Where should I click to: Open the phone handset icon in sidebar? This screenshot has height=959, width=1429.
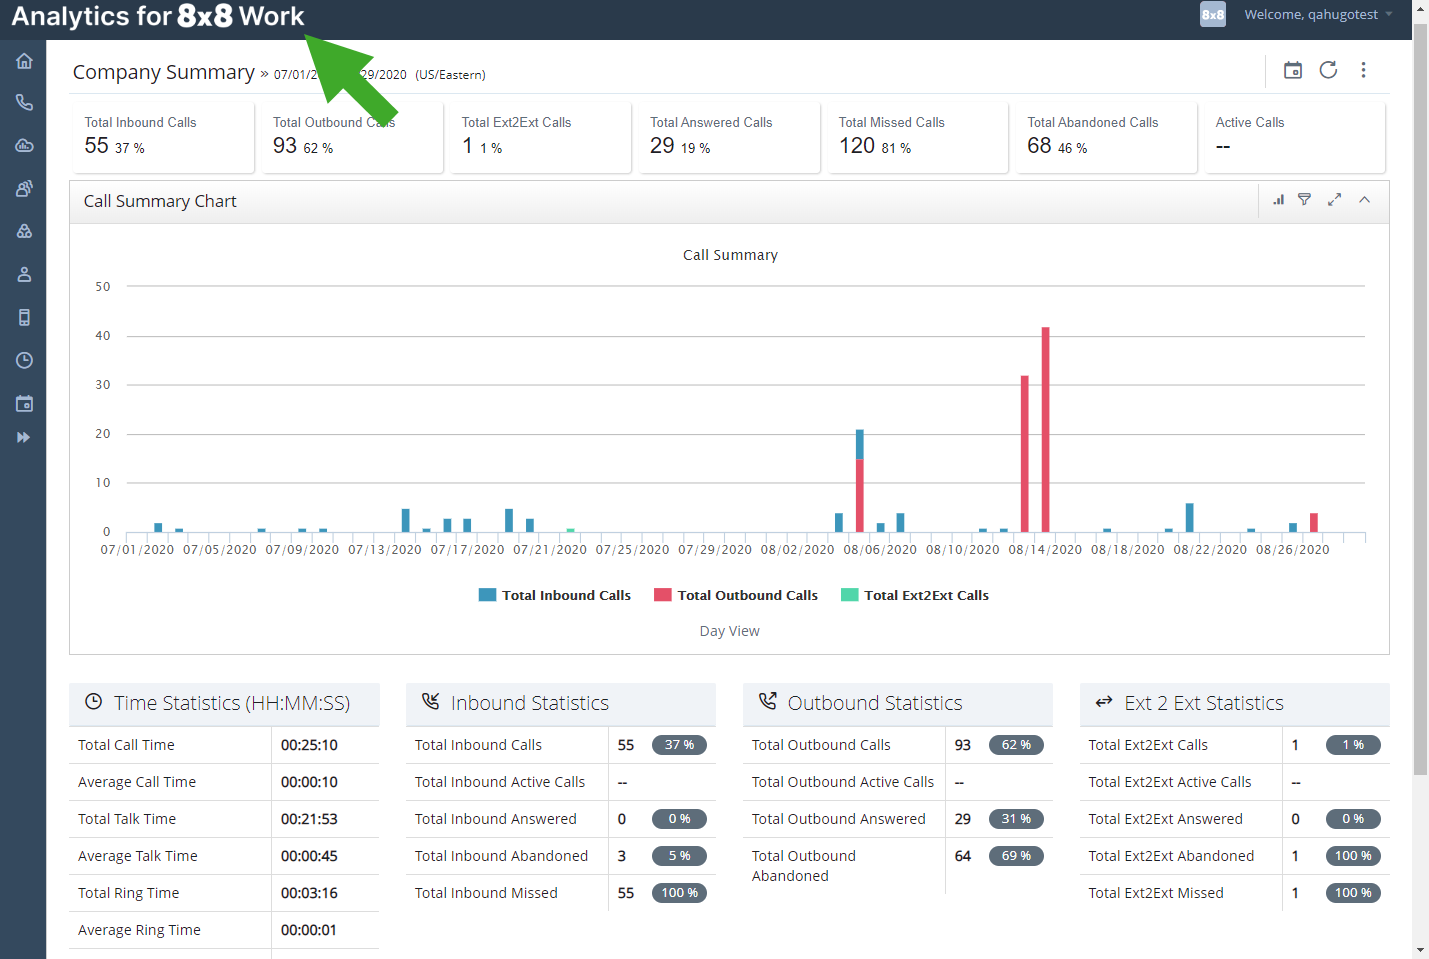pyautogui.click(x=24, y=102)
